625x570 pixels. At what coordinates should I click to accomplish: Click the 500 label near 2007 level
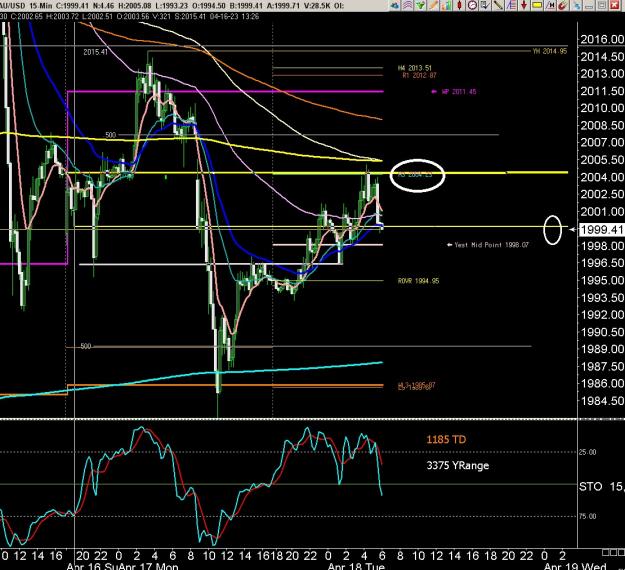point(110,135)
